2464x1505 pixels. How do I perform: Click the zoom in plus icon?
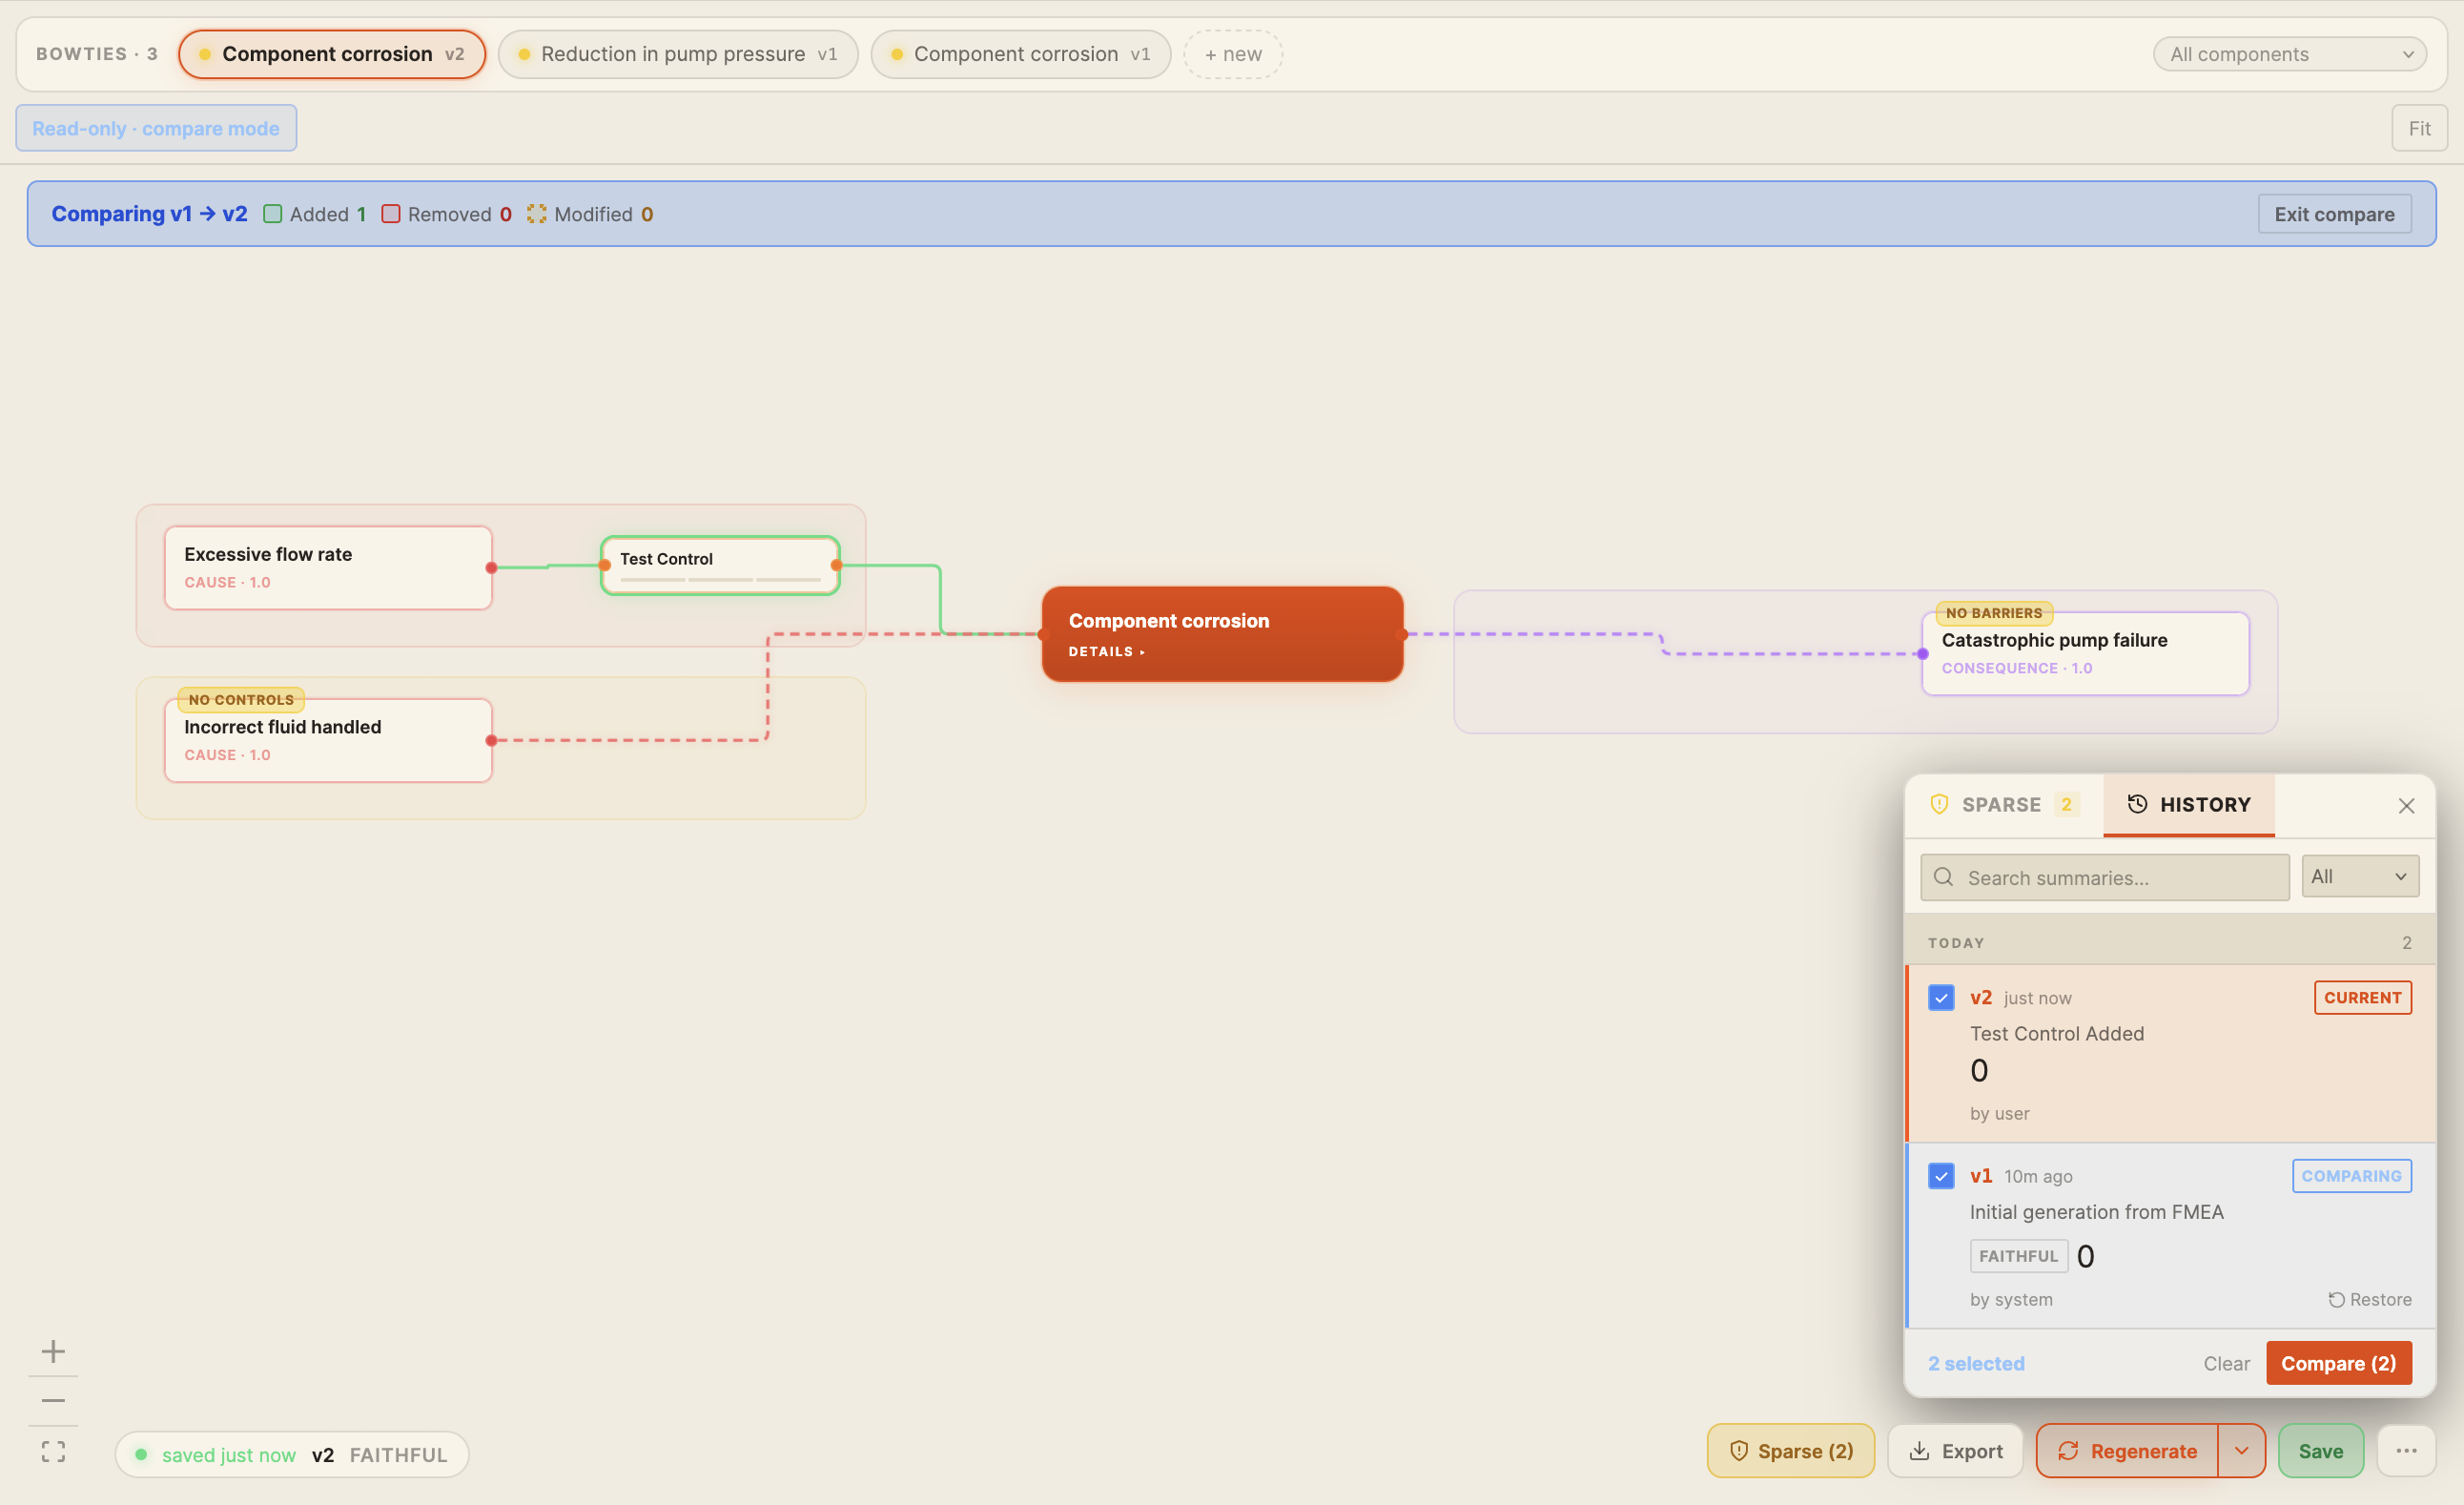(53, 1352)
